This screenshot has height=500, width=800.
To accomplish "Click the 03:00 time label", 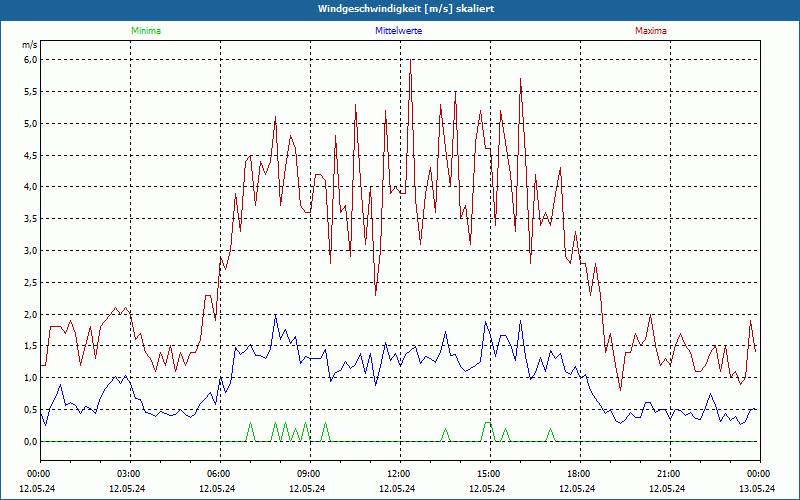I will [130, 474].
